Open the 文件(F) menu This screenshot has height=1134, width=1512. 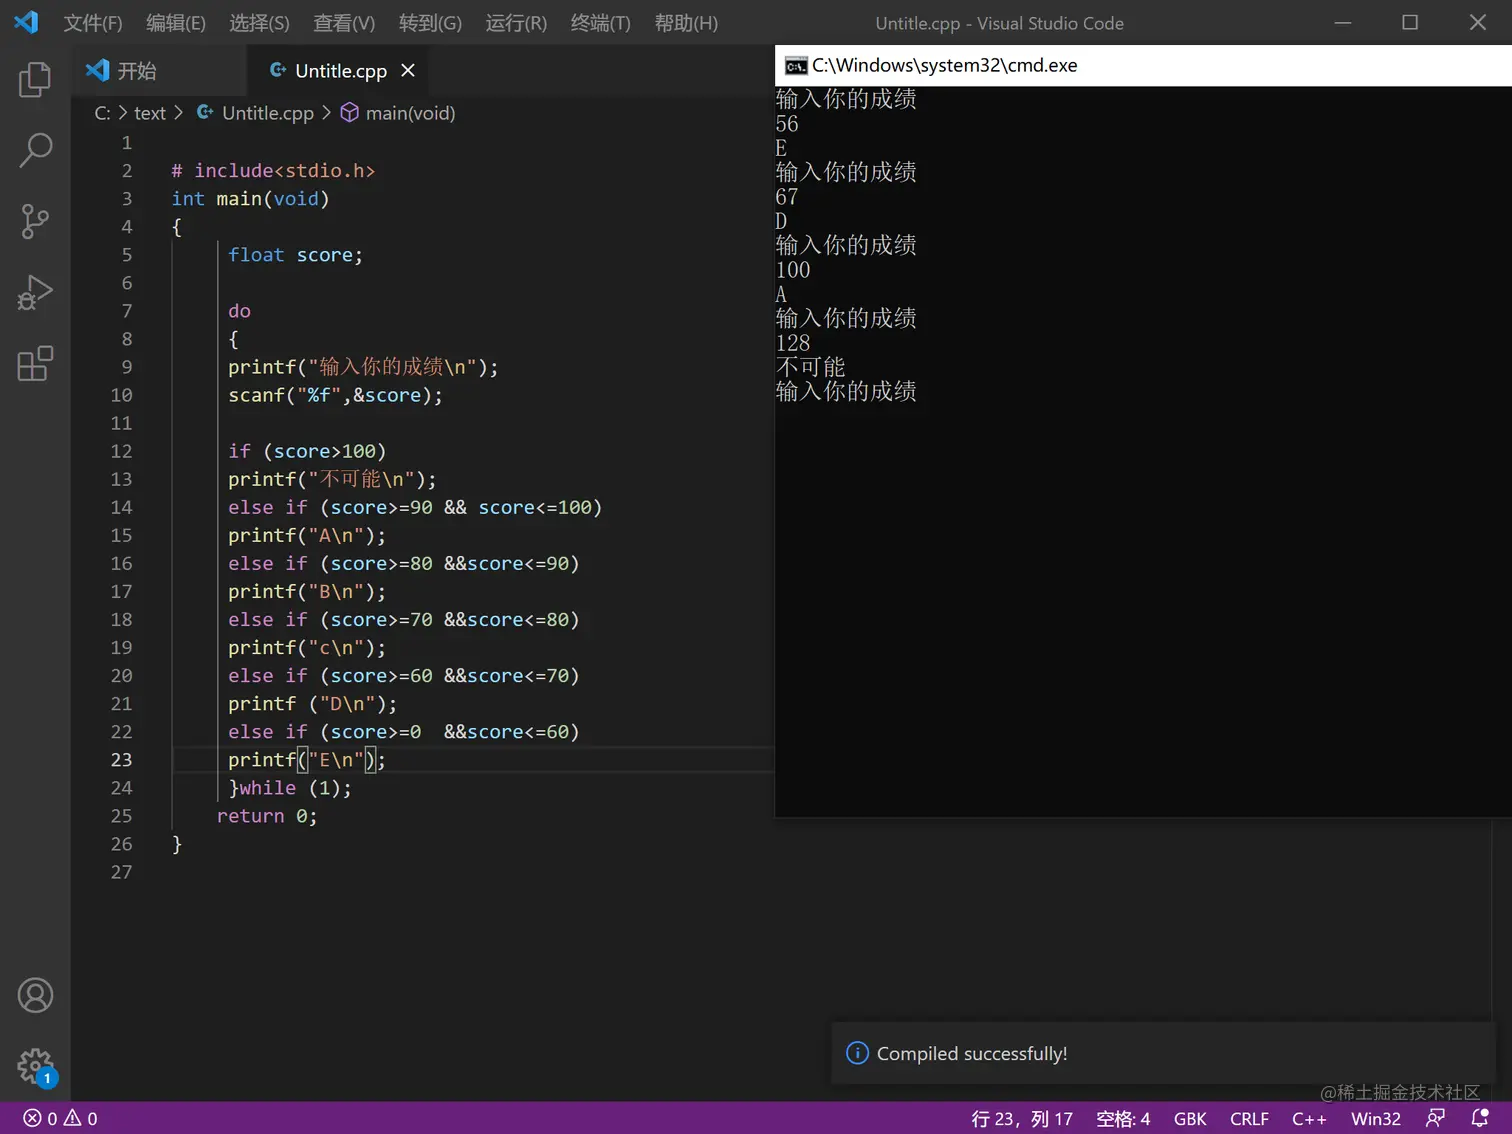click(93, 23)
